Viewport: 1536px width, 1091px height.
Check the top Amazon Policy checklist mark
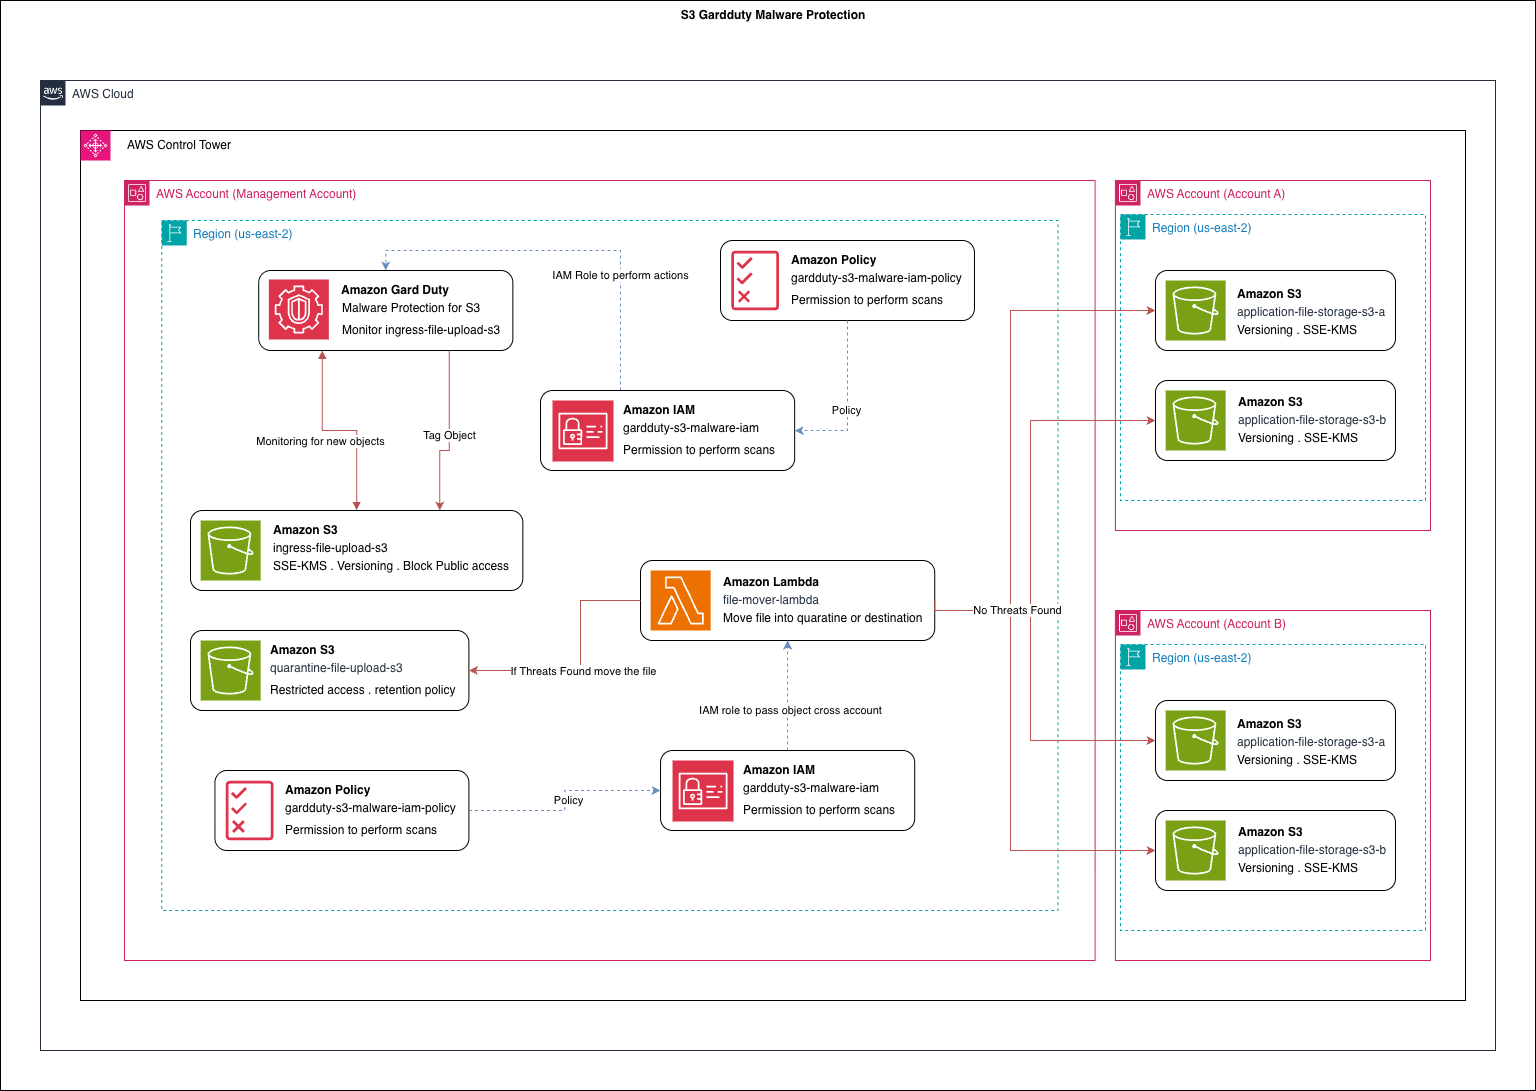(x=753, y=280)
